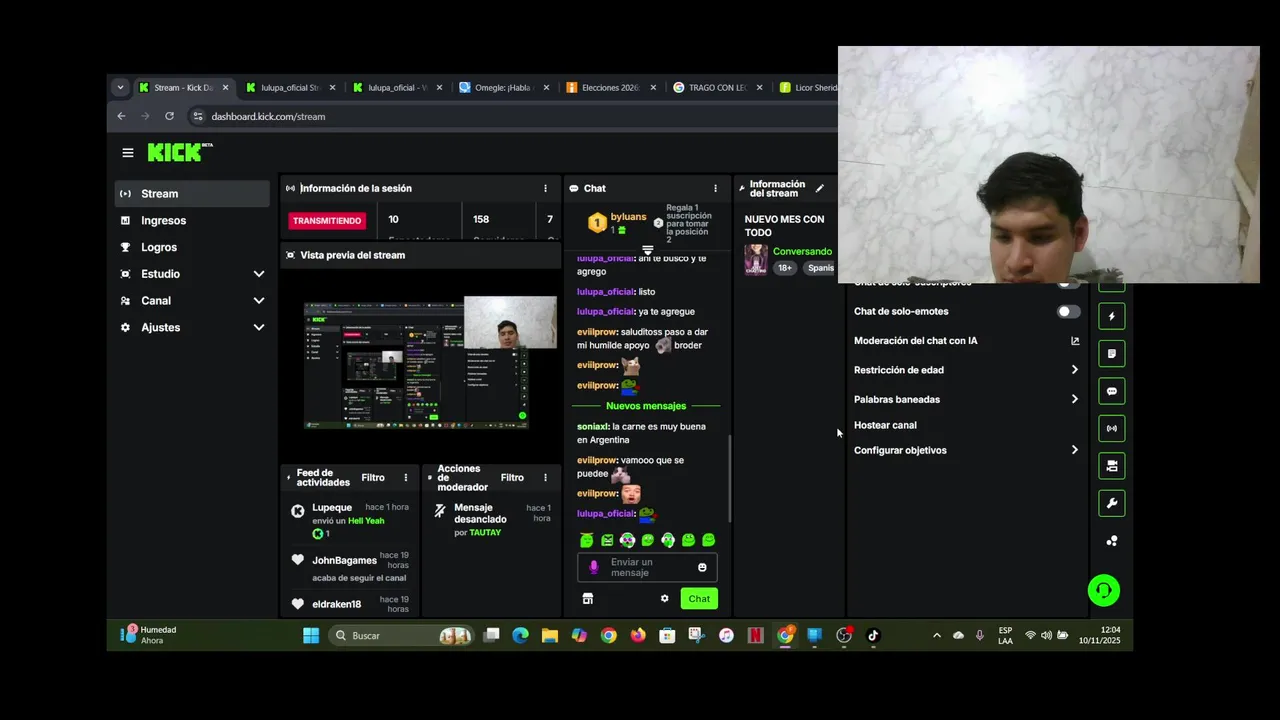This screenshot has height=720, width=1280.
Task: Click the 18+ tag
Action: 785,268
